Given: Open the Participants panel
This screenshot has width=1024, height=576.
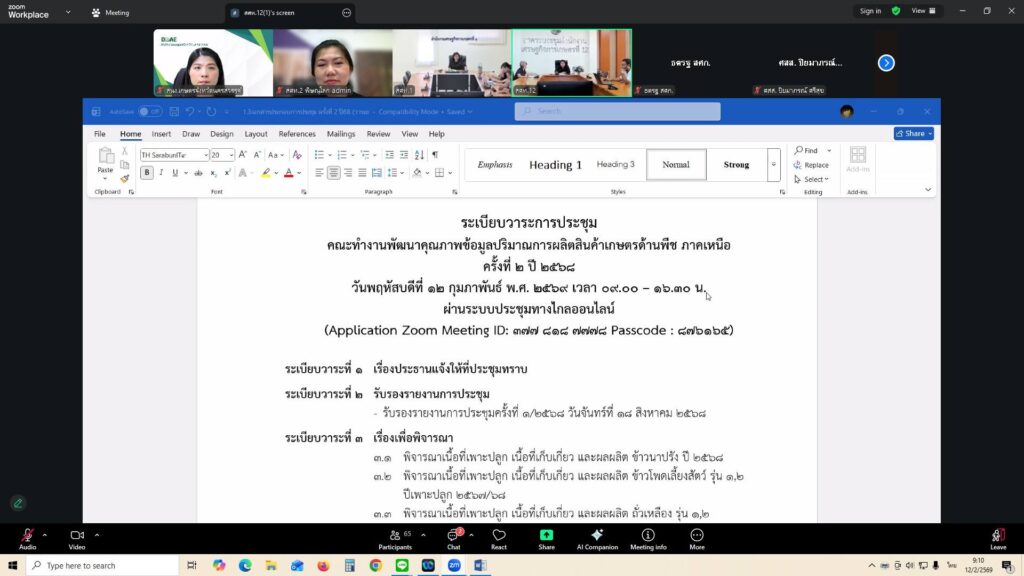Looking at the screenshot, I should (x=395, y=537).
